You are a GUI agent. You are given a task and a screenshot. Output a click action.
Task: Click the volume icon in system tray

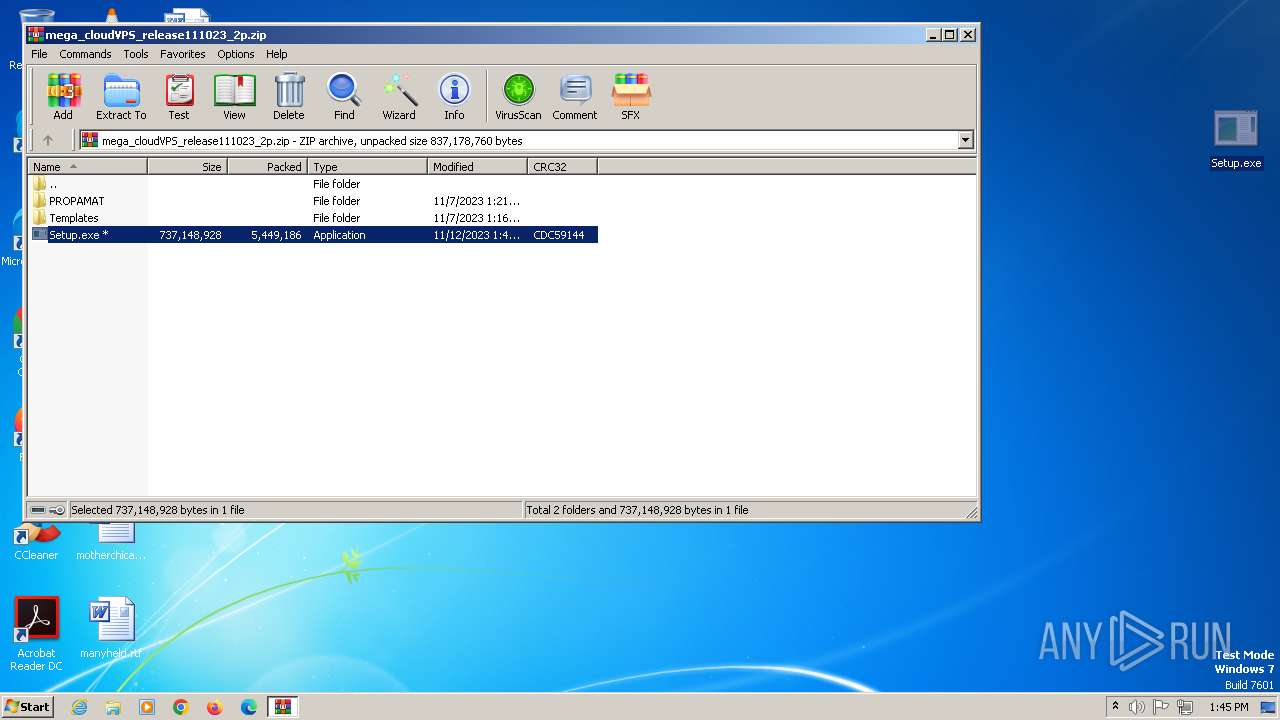(x=1137, y=707)
